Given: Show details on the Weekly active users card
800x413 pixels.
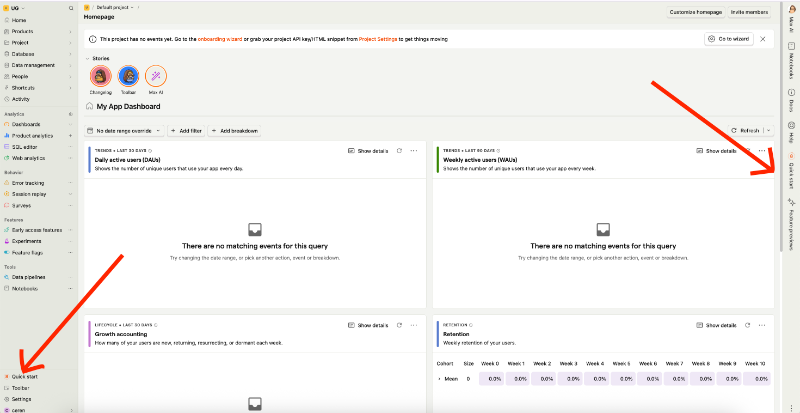Looking at the screenshot, I should (716, 151).
